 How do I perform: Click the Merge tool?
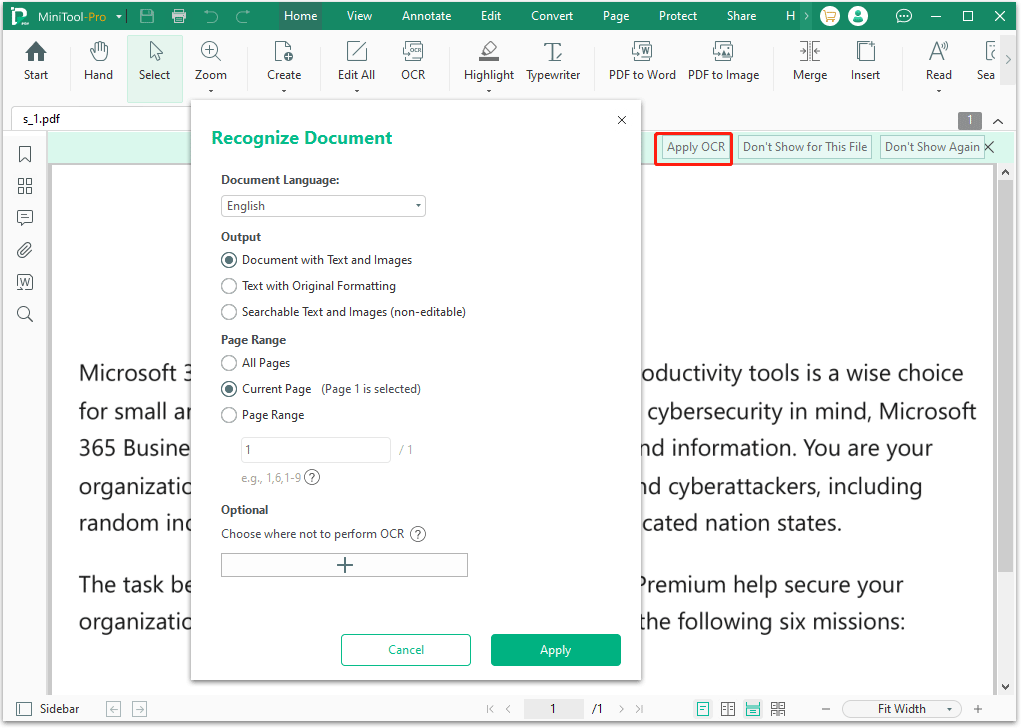(x=810, y=62)
